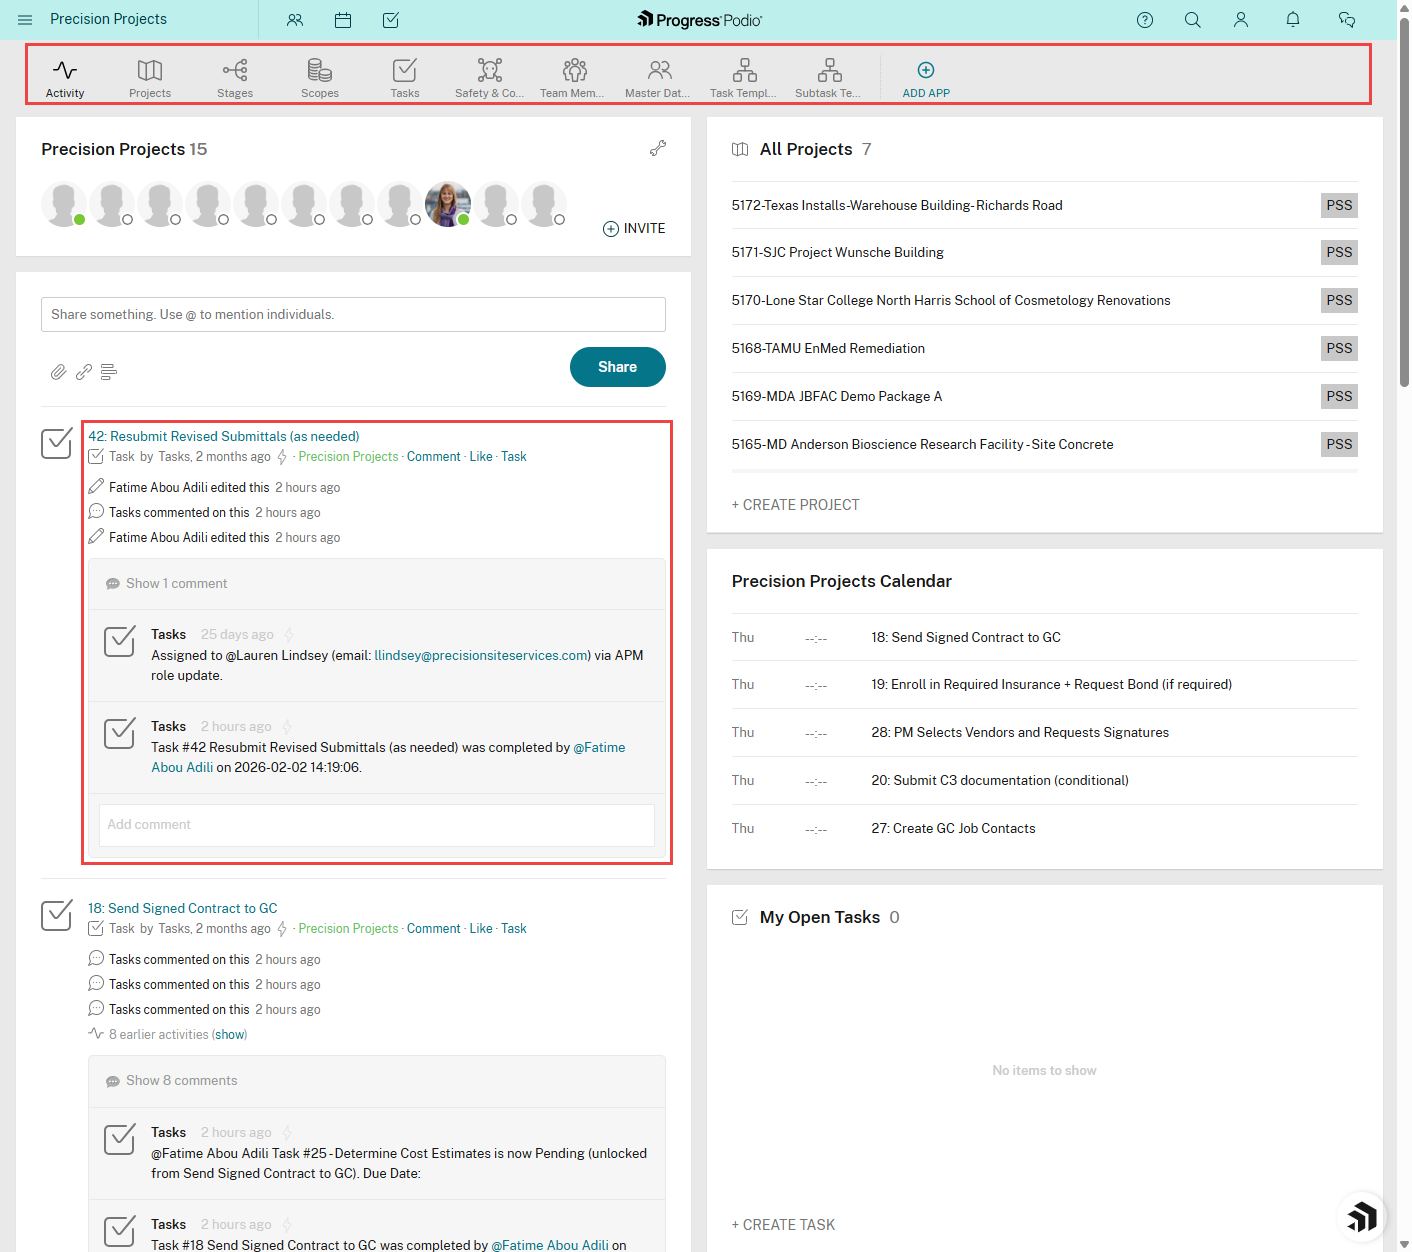Open the Projects app
This screenshot has height=1252, width=1412.
click(150, 77)
